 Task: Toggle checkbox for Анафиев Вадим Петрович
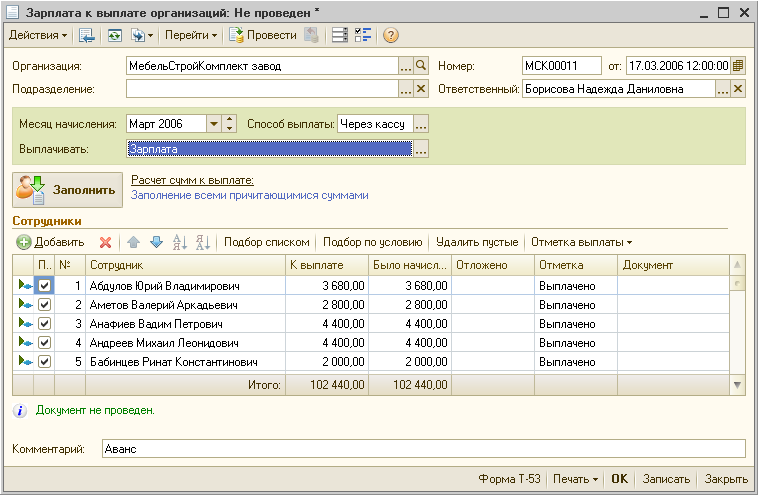click(x=44, y=323)
